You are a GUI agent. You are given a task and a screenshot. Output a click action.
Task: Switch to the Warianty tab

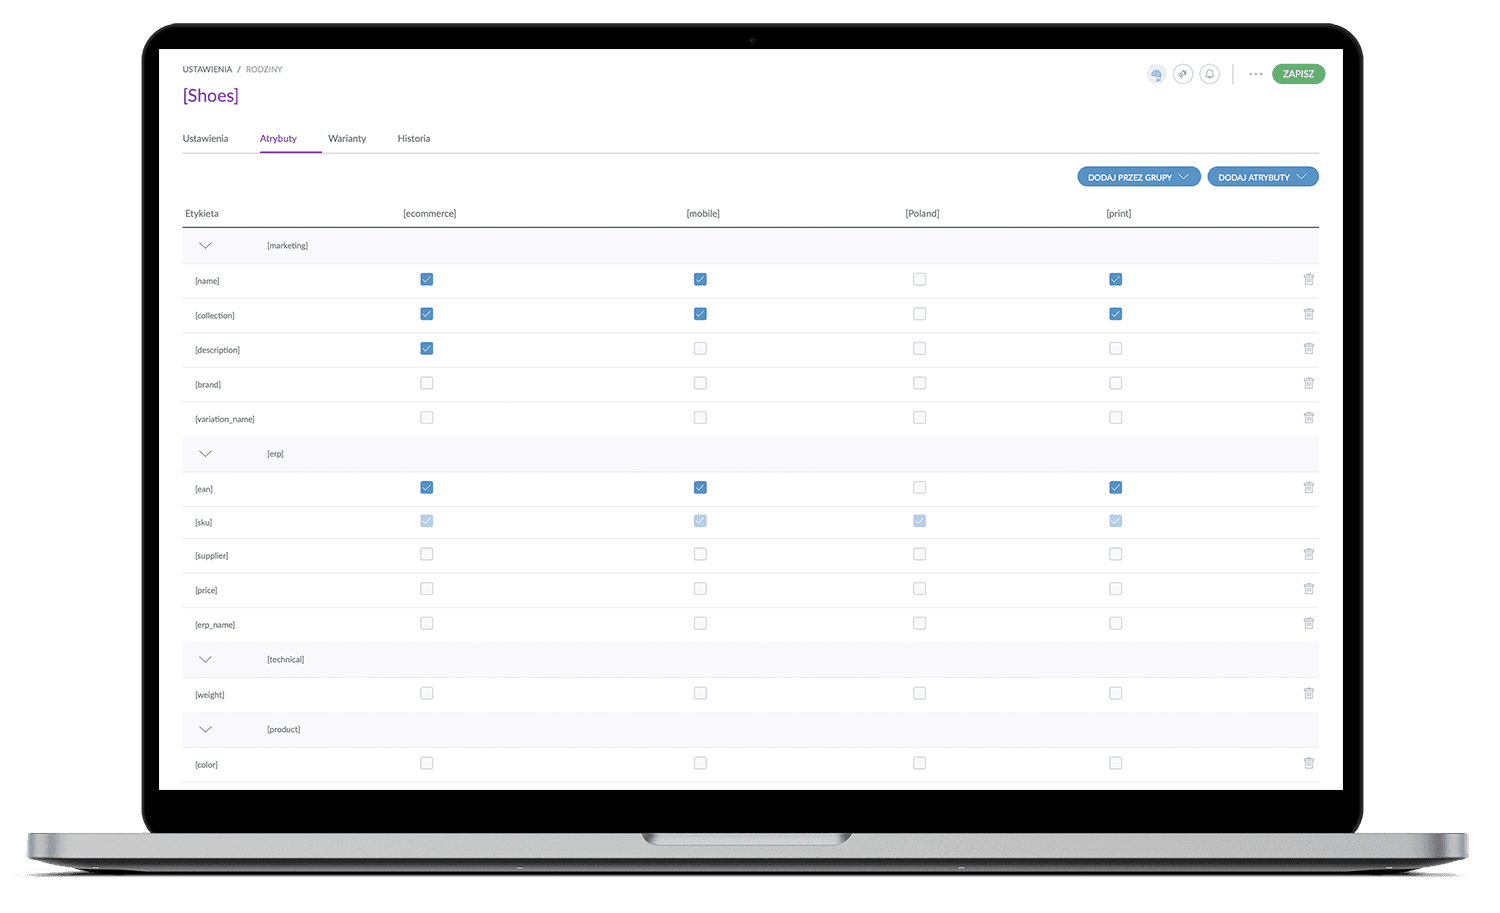(347, 139)
